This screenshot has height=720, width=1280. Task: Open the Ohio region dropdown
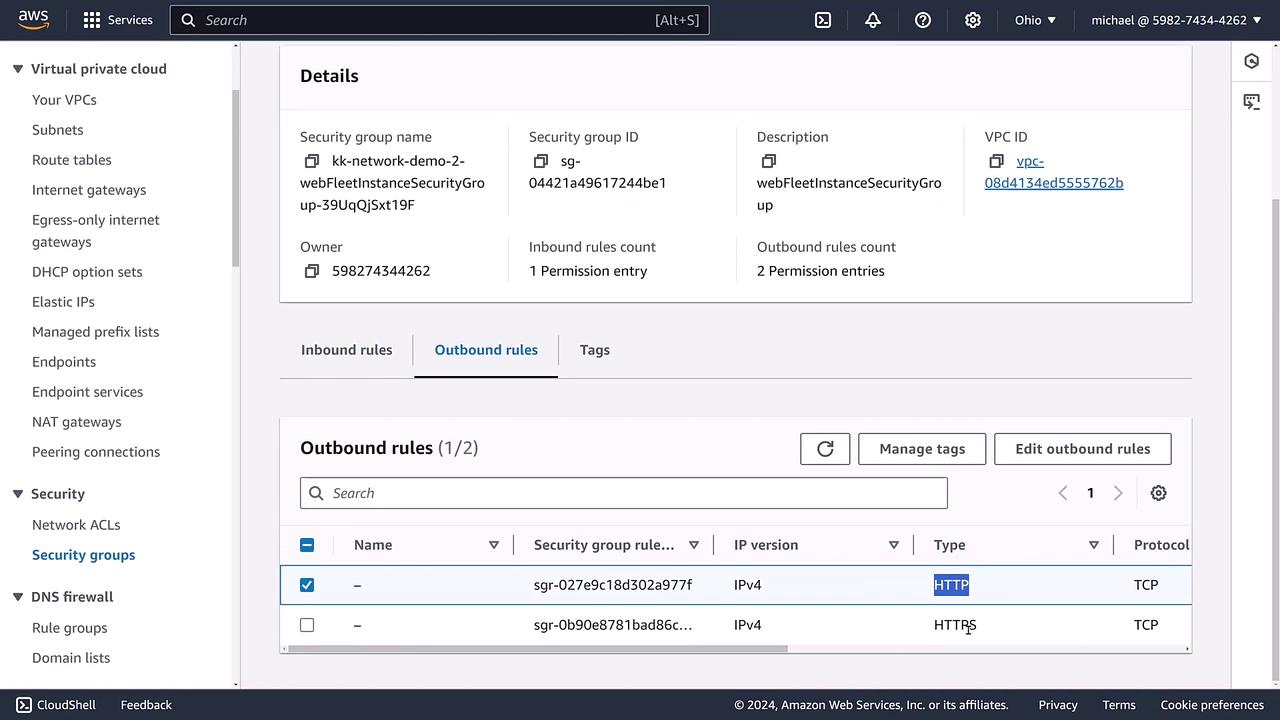pyautogui.click(x=1035, y=20)
